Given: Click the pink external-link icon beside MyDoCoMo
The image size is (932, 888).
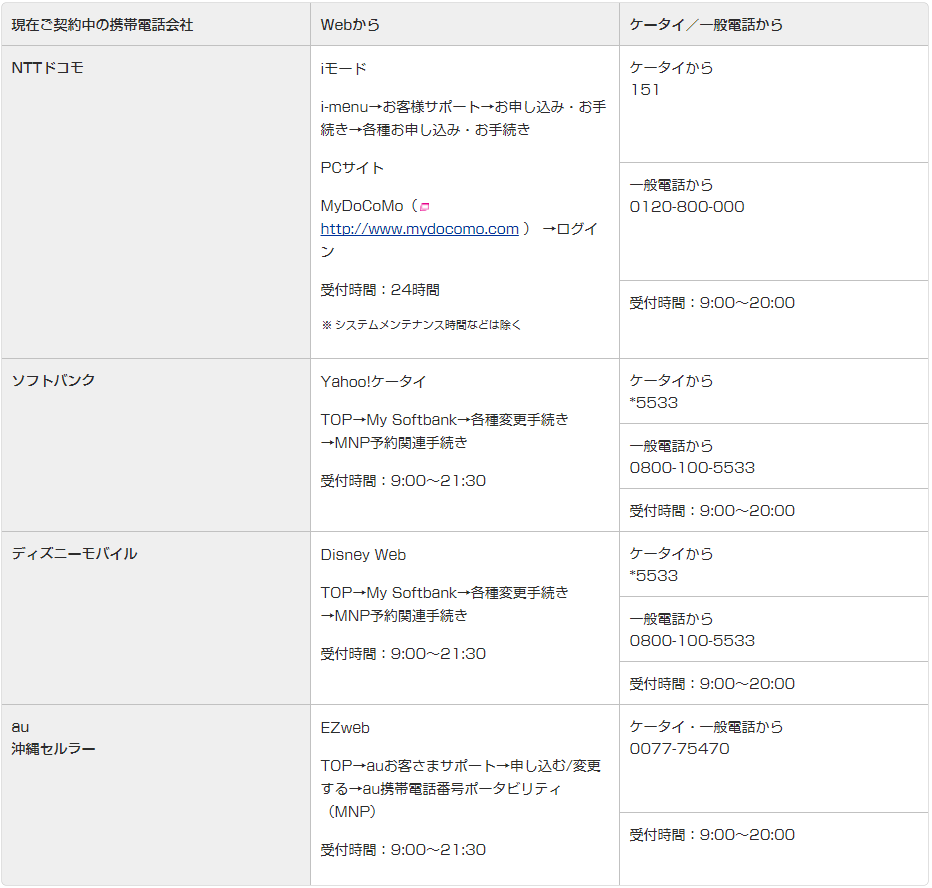Looking at the screenshot, I should [424, 207].
